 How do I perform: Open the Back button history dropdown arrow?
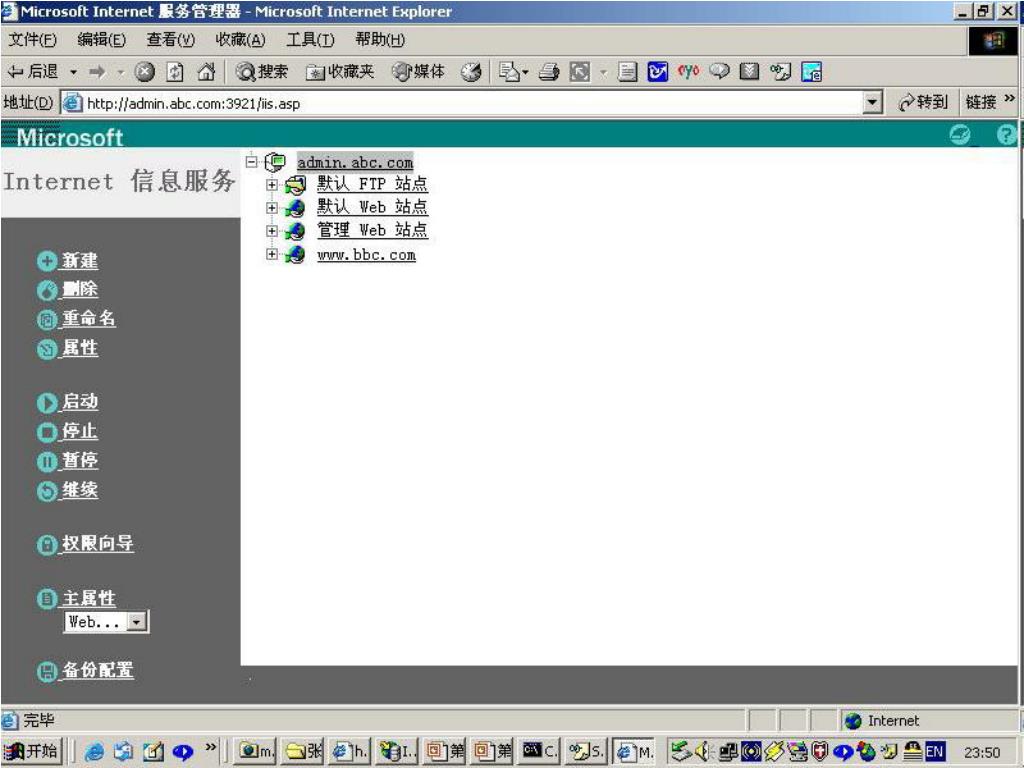click(x=74, y=72)
